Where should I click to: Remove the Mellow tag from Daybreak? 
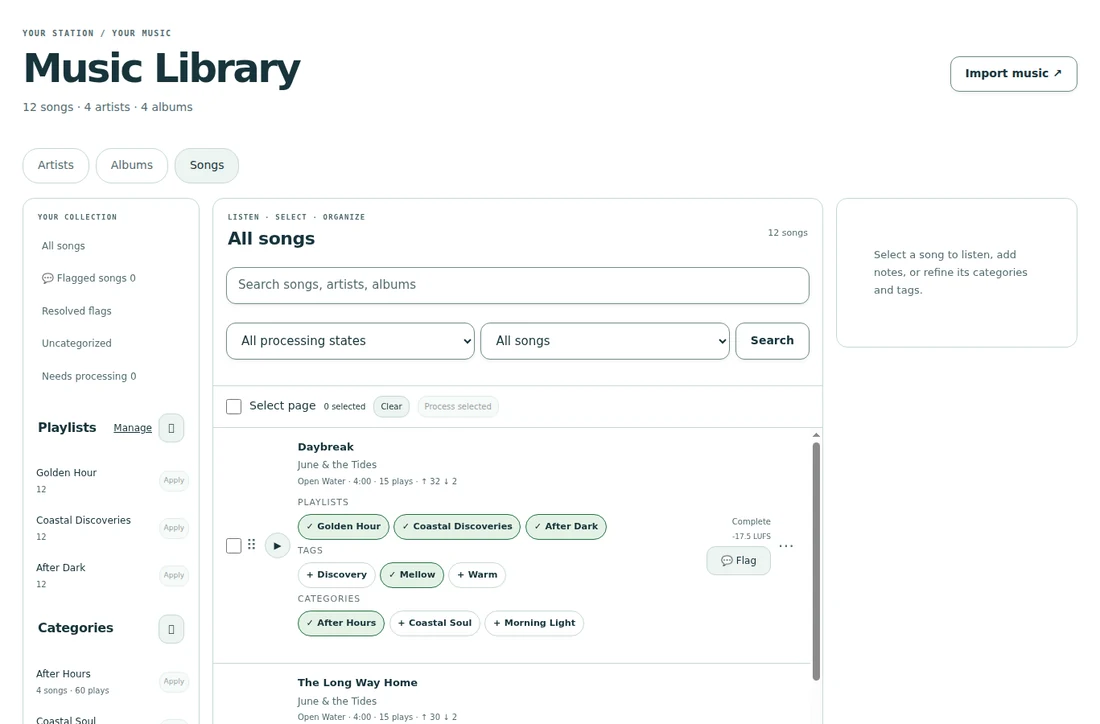pyautogui.click(x=412, y=575)
